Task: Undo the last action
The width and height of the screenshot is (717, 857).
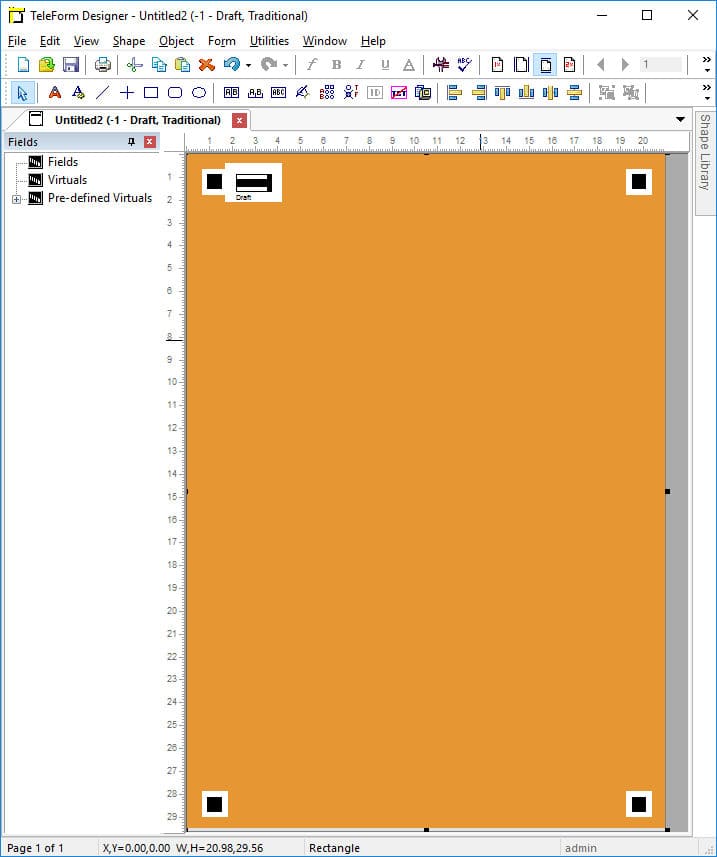Action: (232, 64)
